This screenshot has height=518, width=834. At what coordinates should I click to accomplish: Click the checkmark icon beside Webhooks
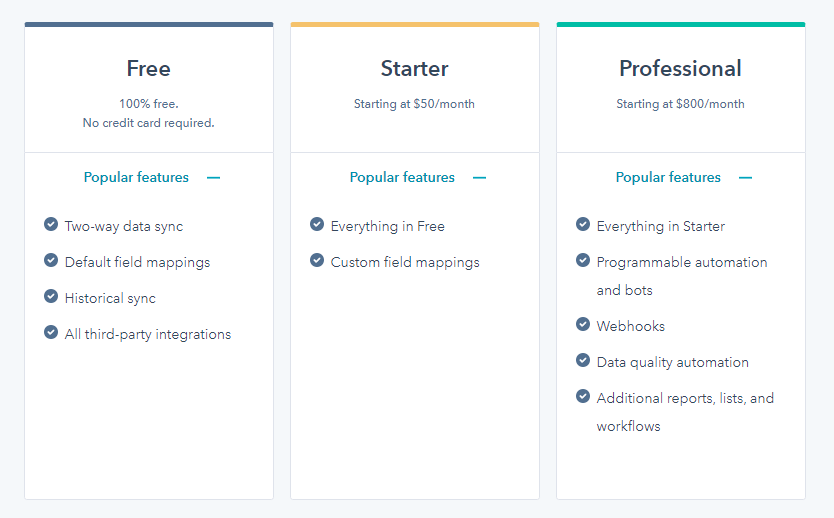pyautogui.click(x=583, y=325)
